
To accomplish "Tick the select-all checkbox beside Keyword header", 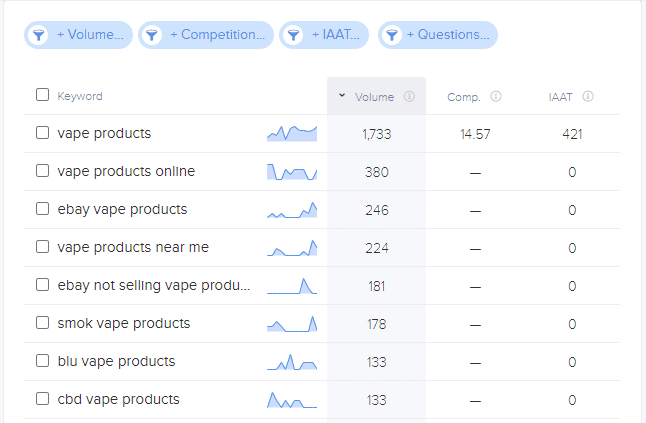I will [x=42, y=95].
